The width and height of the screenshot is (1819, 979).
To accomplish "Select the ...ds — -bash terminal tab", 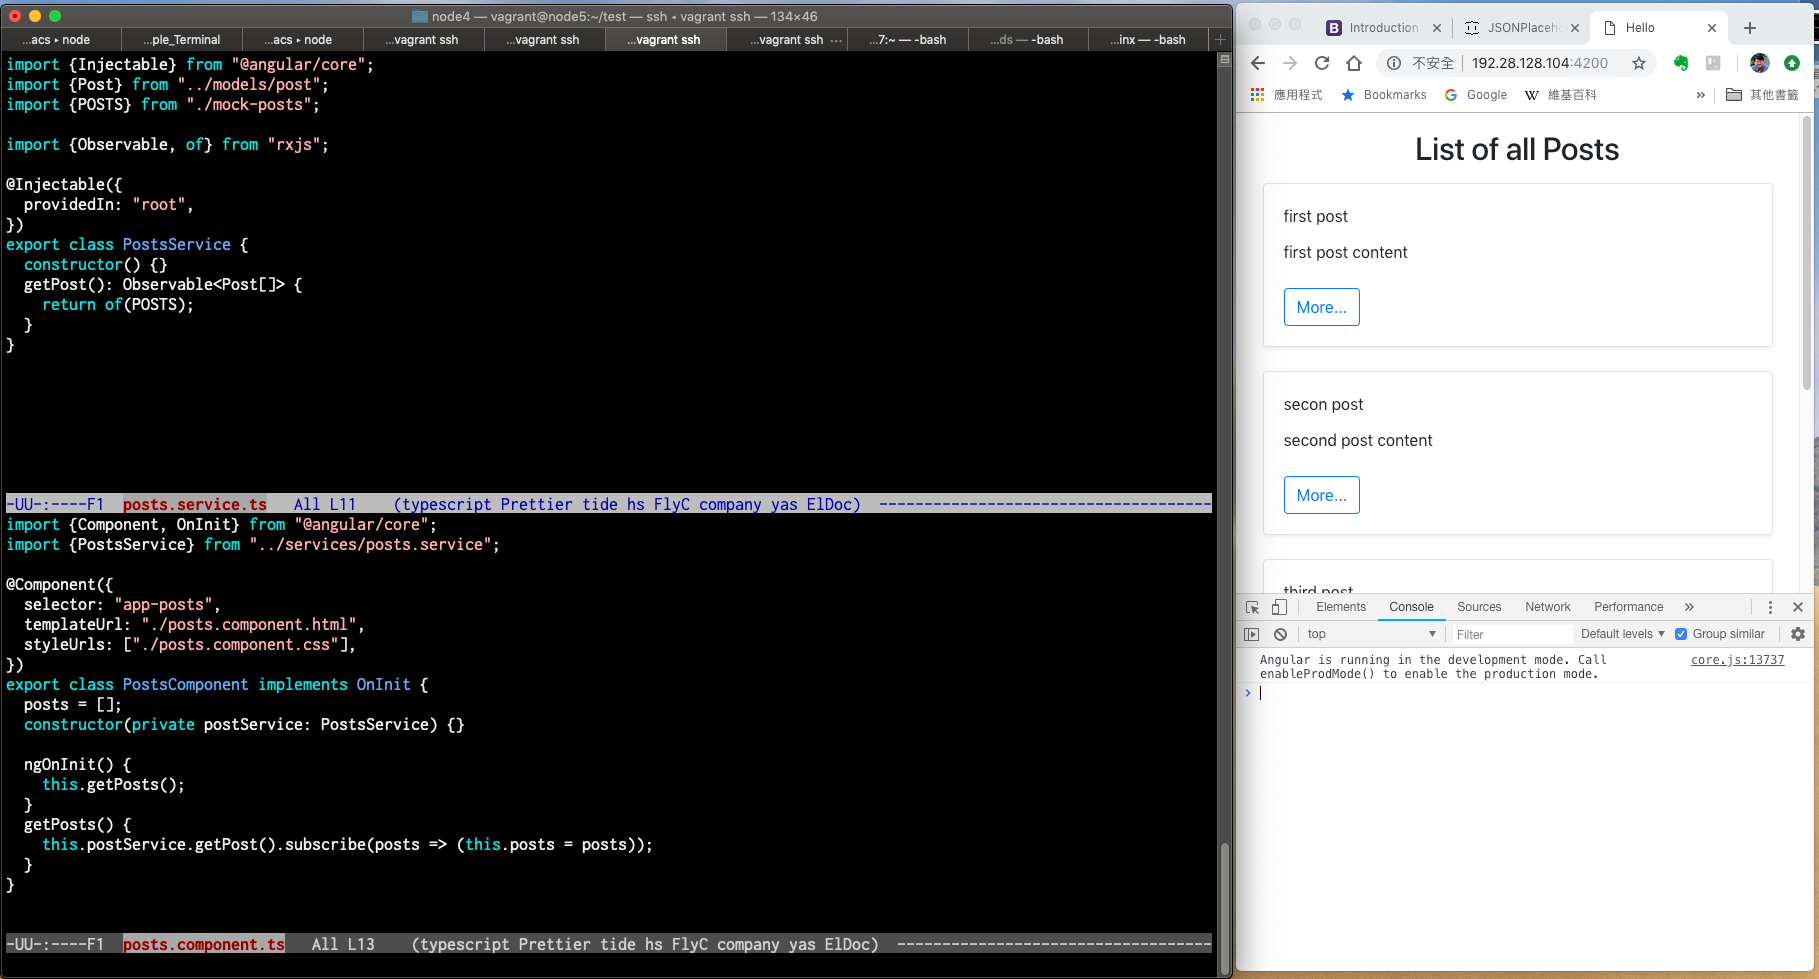I will [x=1028, y=40].
